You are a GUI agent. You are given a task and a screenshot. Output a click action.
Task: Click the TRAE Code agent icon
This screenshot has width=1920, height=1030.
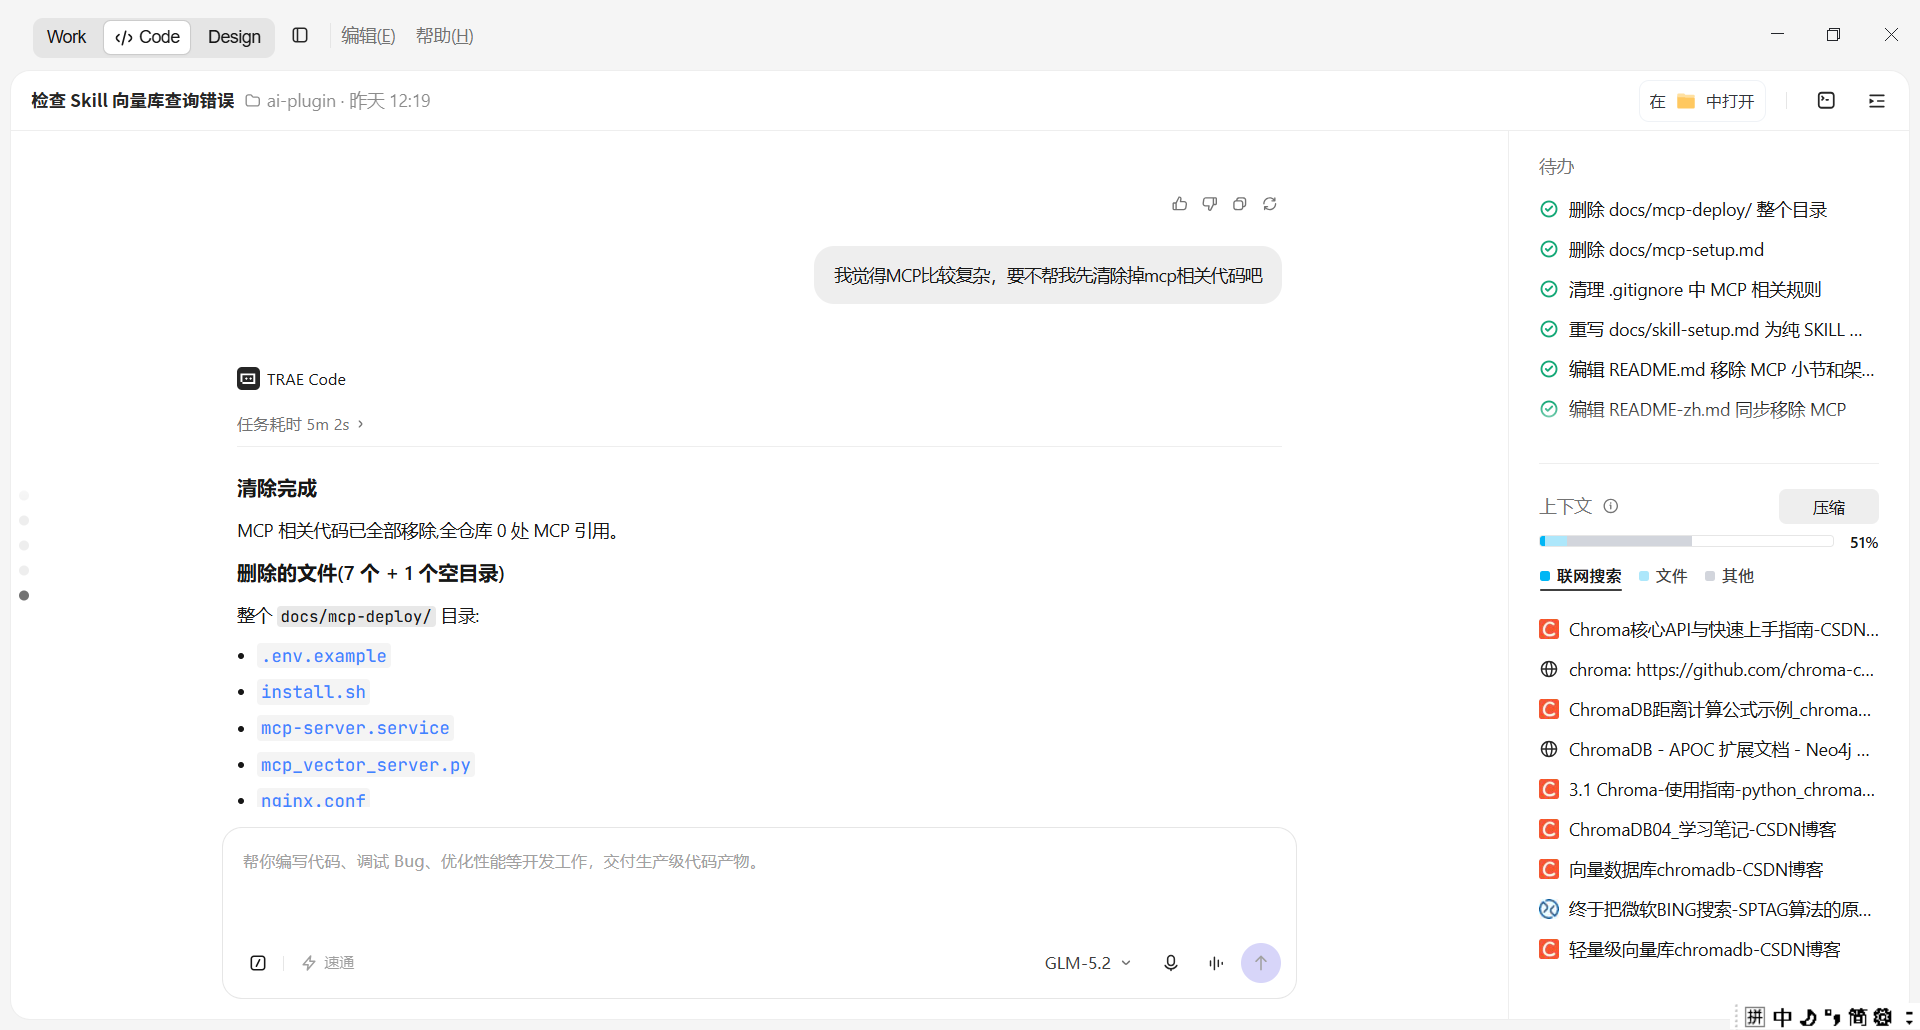pyautogui.click(x=248, y=379)
